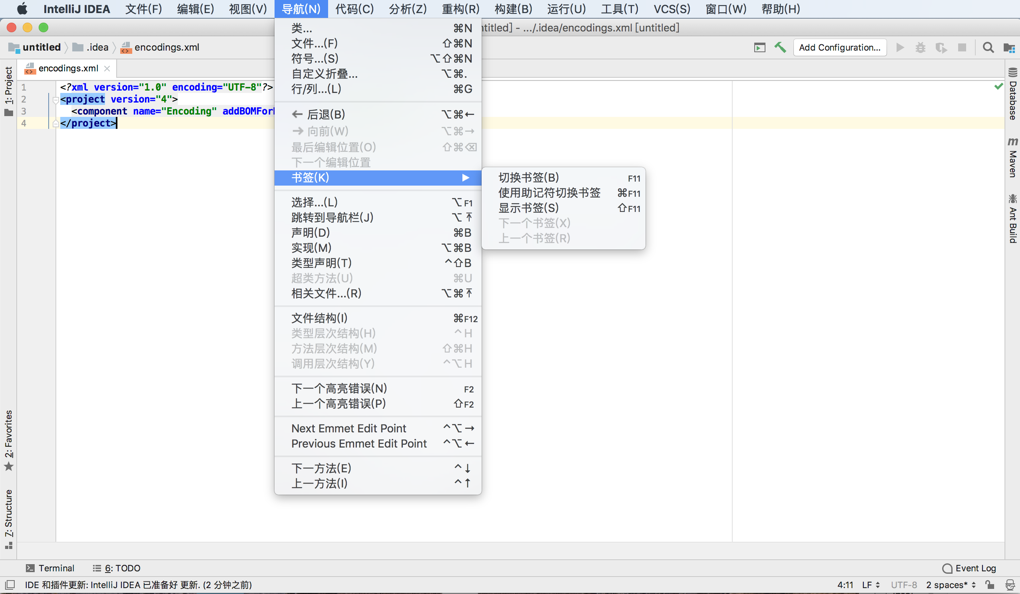Click the tool window toggle icon at bottom-left corner
This screenshot has width=1020, height=594.
click(x=10, y=585)
